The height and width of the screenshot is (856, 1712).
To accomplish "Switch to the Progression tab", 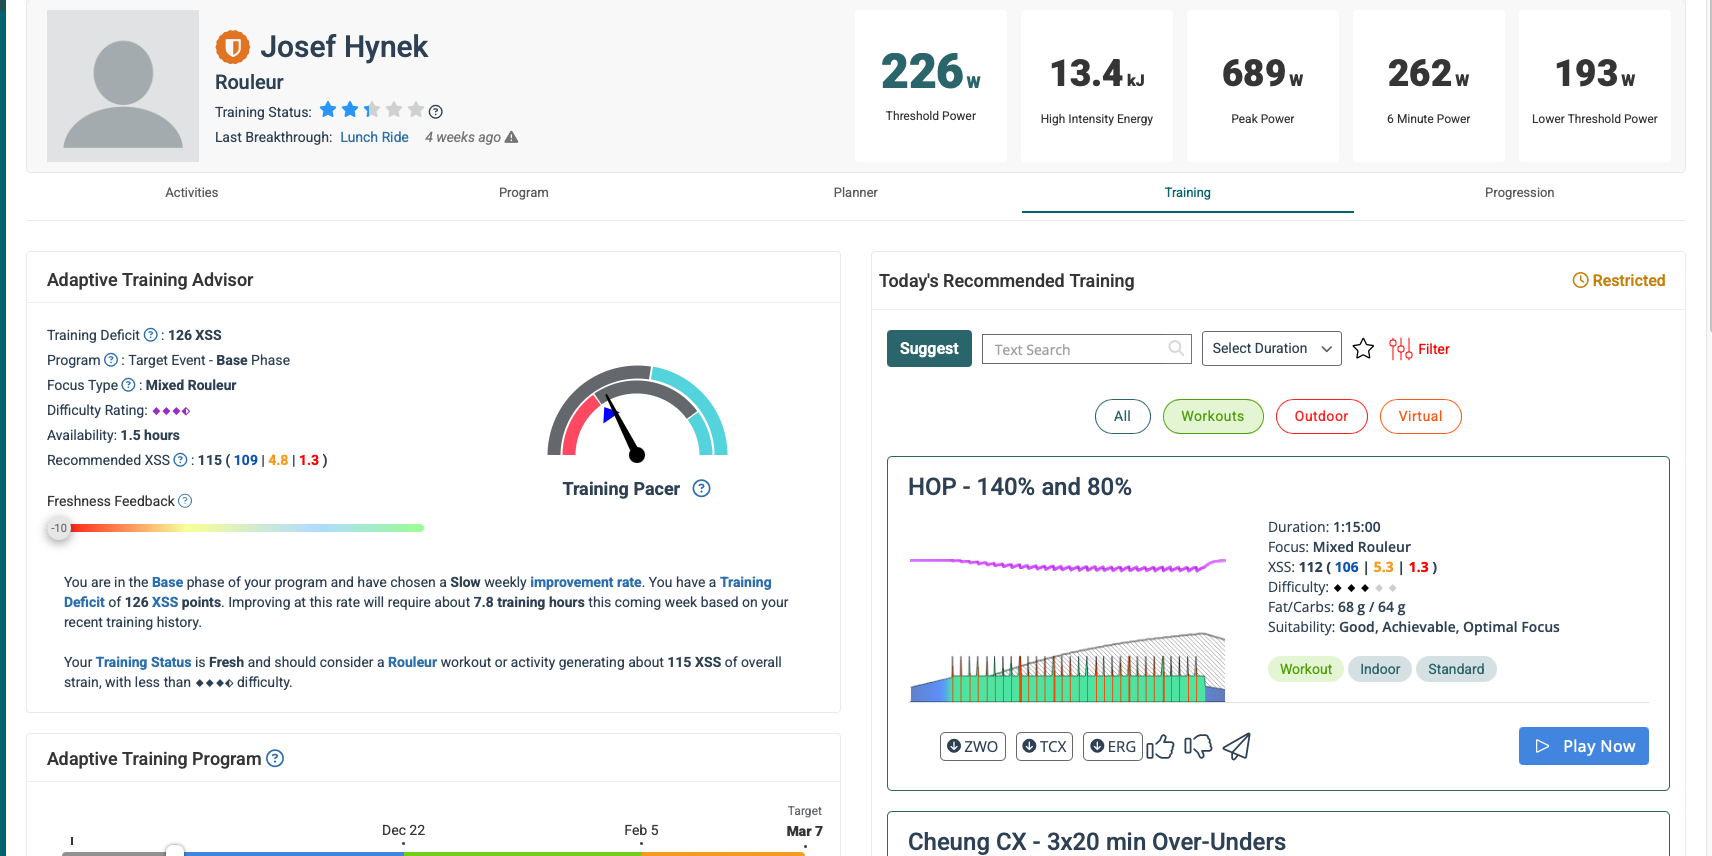I will coord(1519,193).
